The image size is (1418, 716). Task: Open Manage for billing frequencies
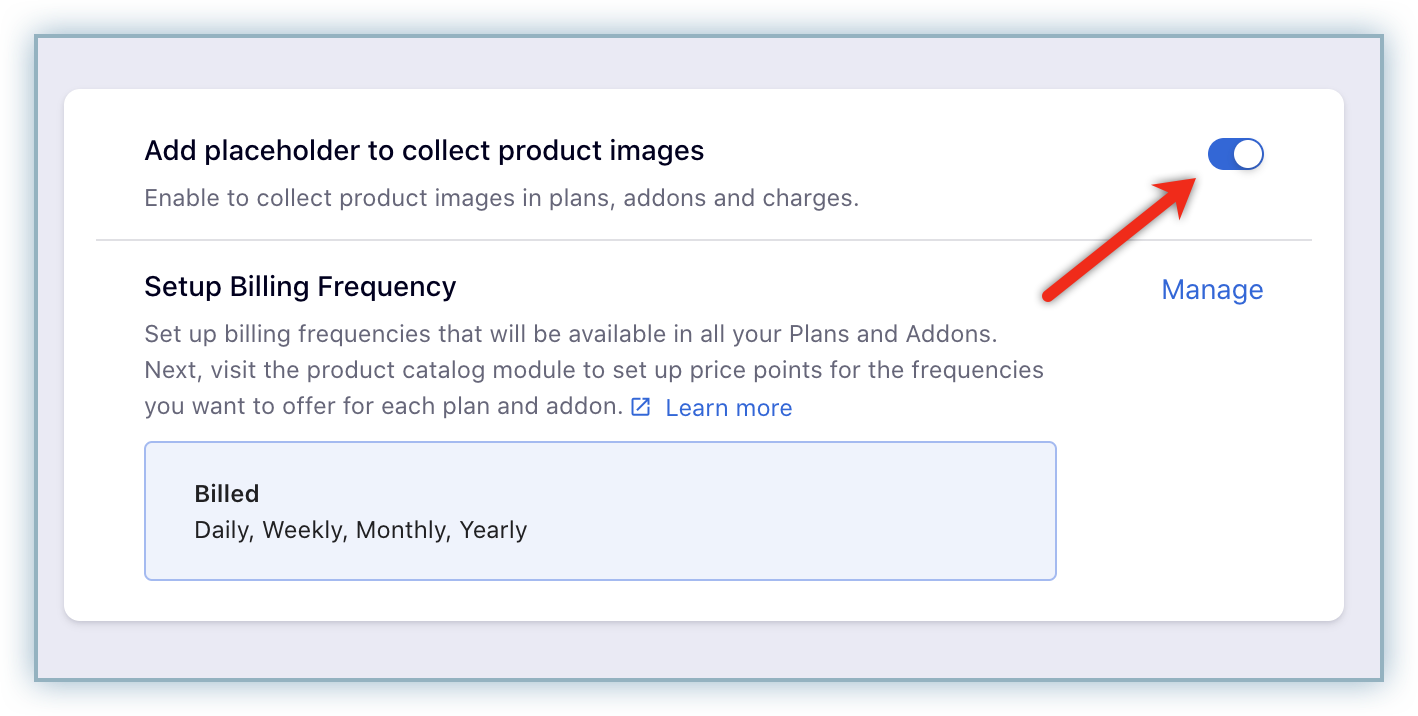pyautogui.click(x=1211, y=289)
